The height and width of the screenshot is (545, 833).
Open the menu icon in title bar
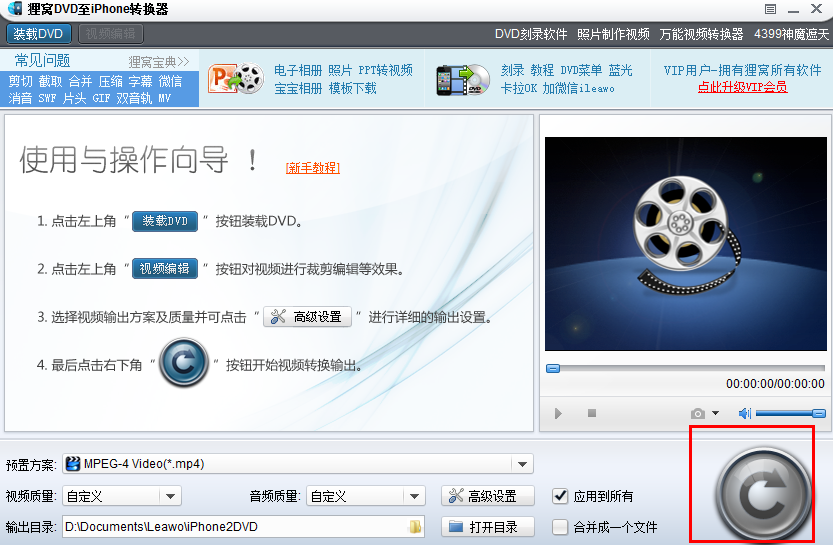[770, 9]
